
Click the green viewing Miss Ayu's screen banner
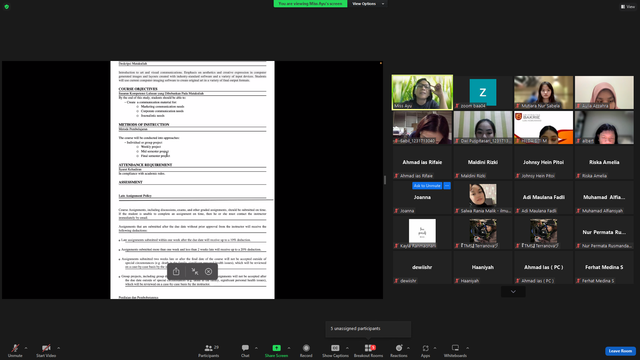[310, 4]
